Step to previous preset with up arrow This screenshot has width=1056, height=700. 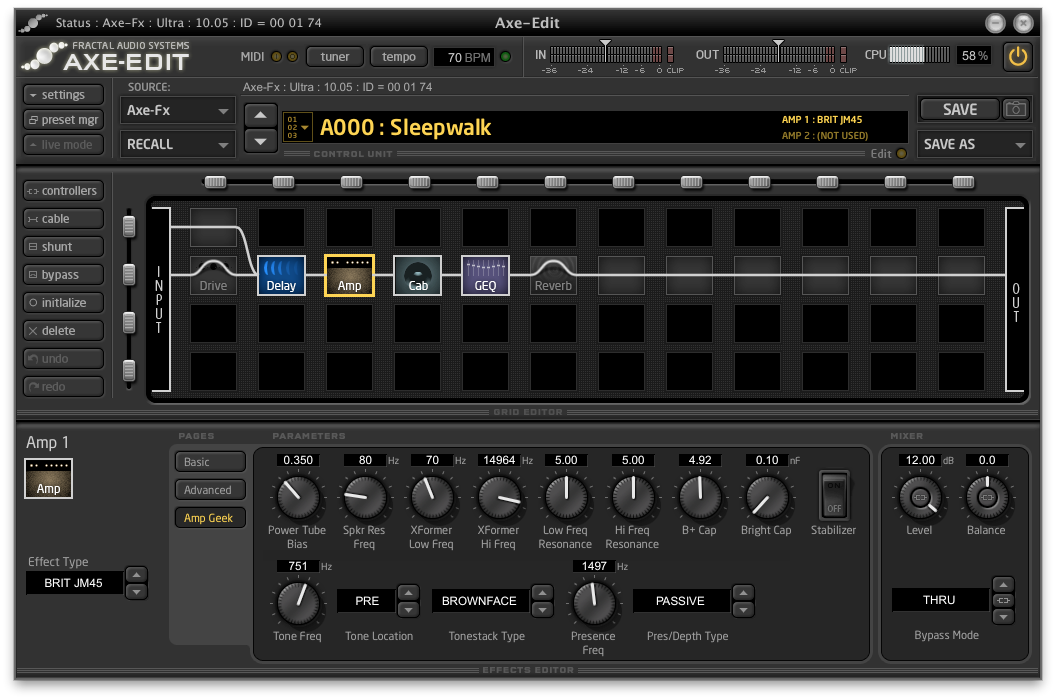coord(261,116)
